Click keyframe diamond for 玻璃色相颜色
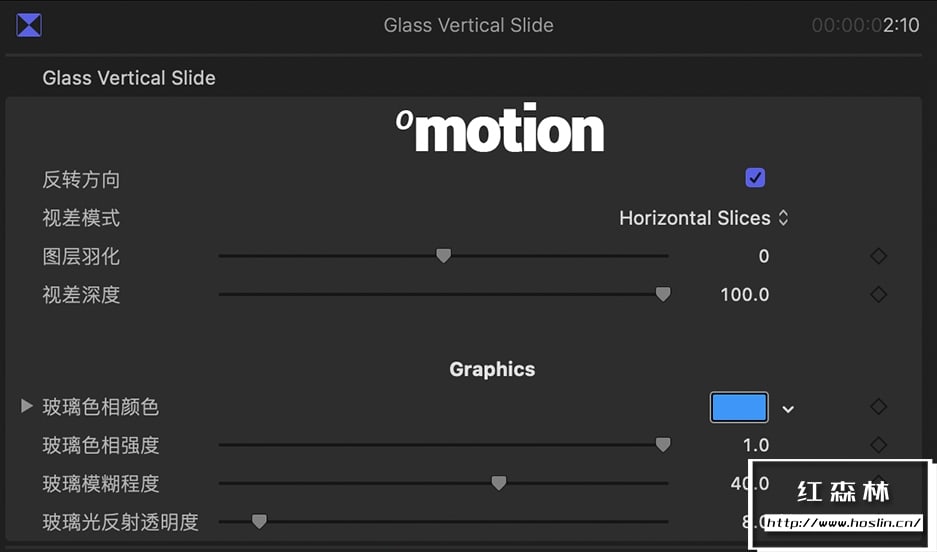This screenshot has width=937, height=552. (x=878, y=407)
